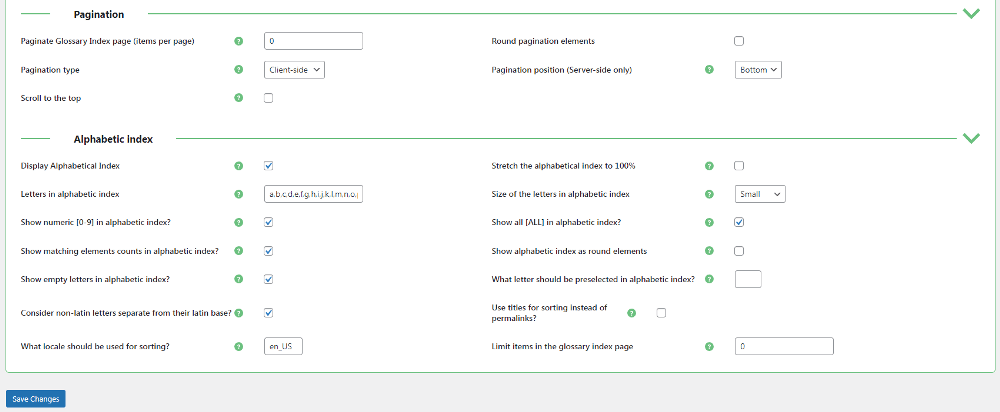The image size is (1000, 412).
Task: Collapse the Alphabetic index section chevron
Action: (x=970, y=138)
